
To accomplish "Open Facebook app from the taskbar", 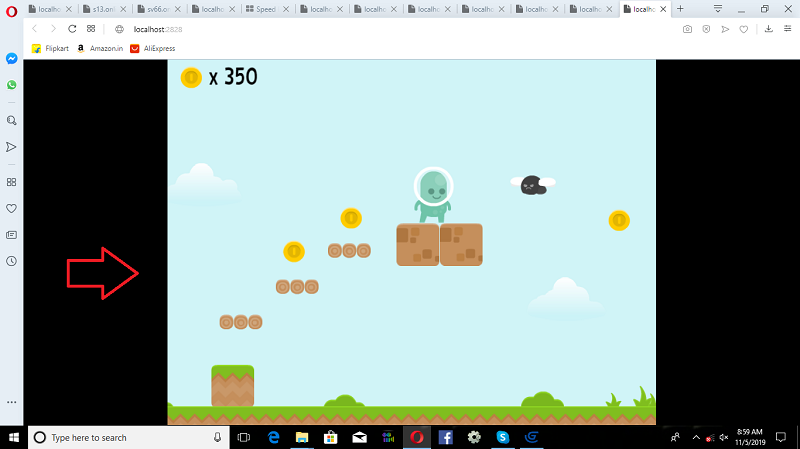I will point(445,437).
